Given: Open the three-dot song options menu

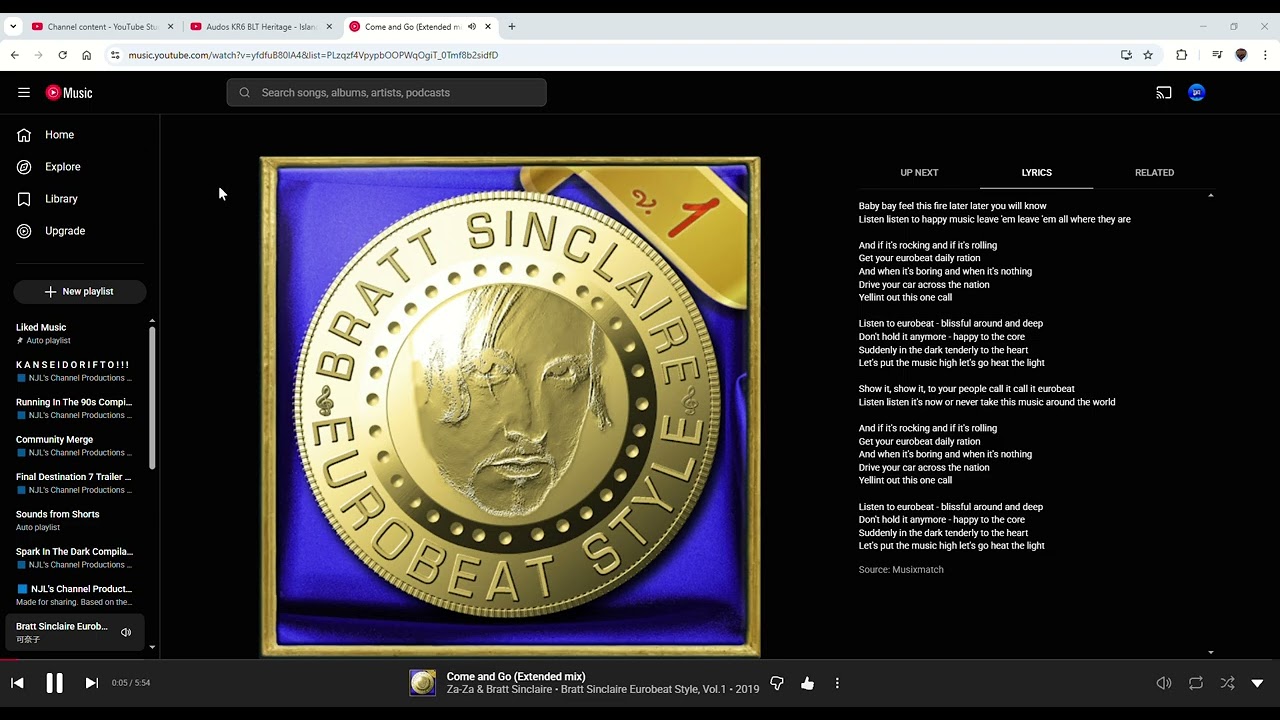Looking at the screenshot, I should 837,684.
